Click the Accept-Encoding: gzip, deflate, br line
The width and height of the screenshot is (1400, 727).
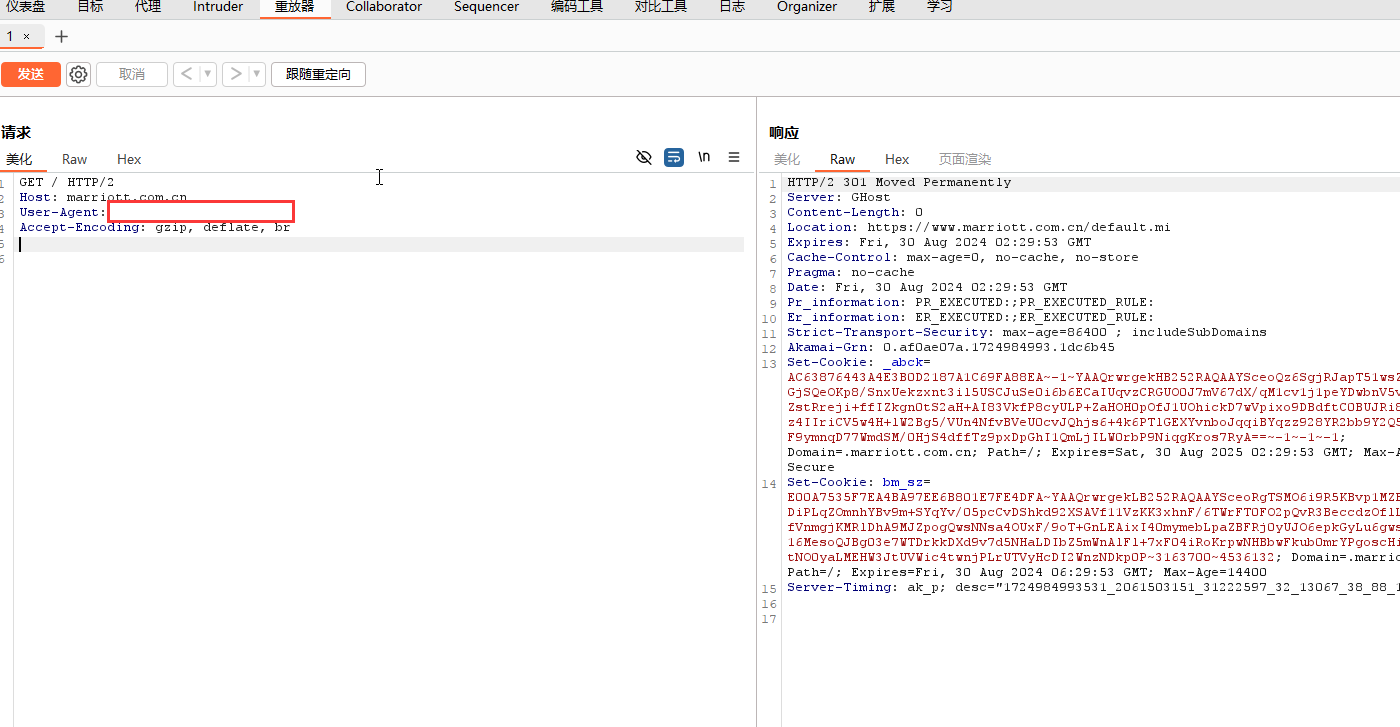pyautogui.click(x=155, y=227)
